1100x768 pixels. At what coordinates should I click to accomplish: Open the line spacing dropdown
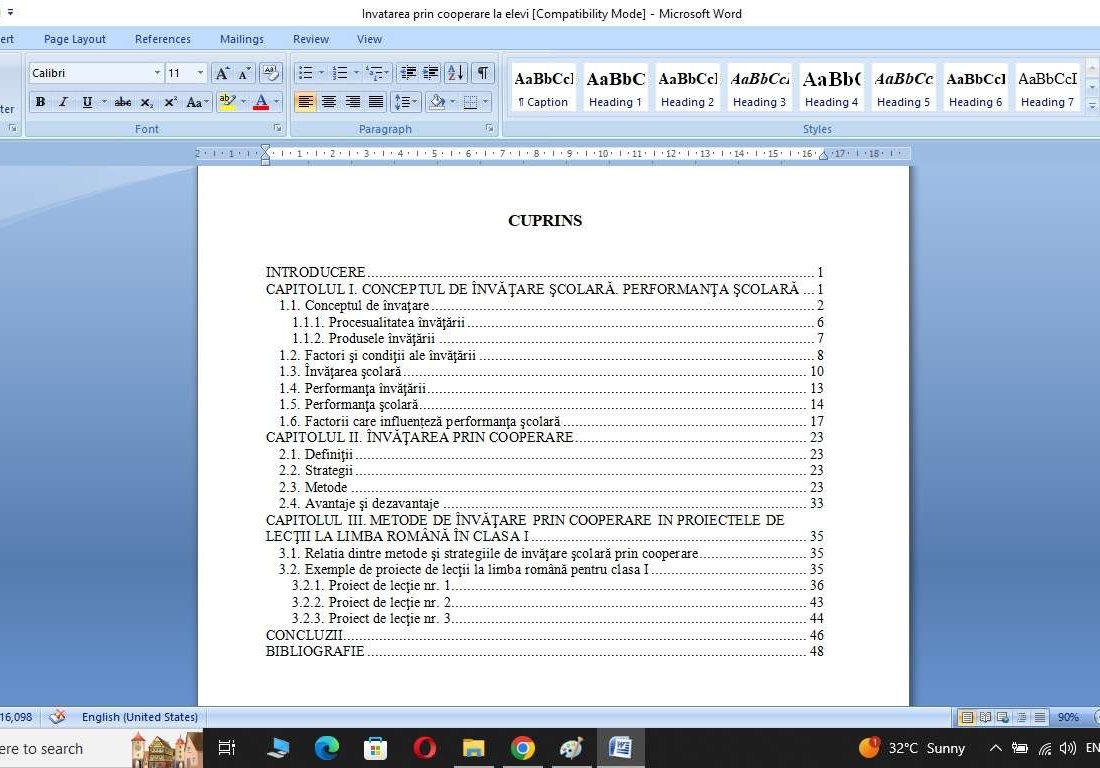tap(405, 102)
